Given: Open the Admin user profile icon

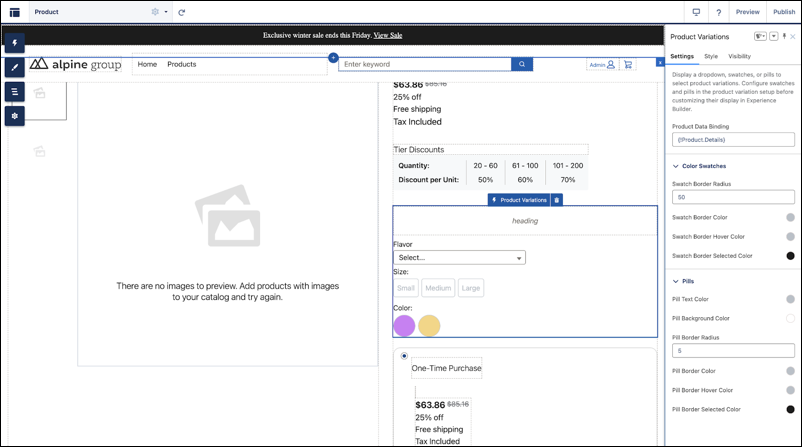Looking at the screenshot, I should (x=611, y=64).
